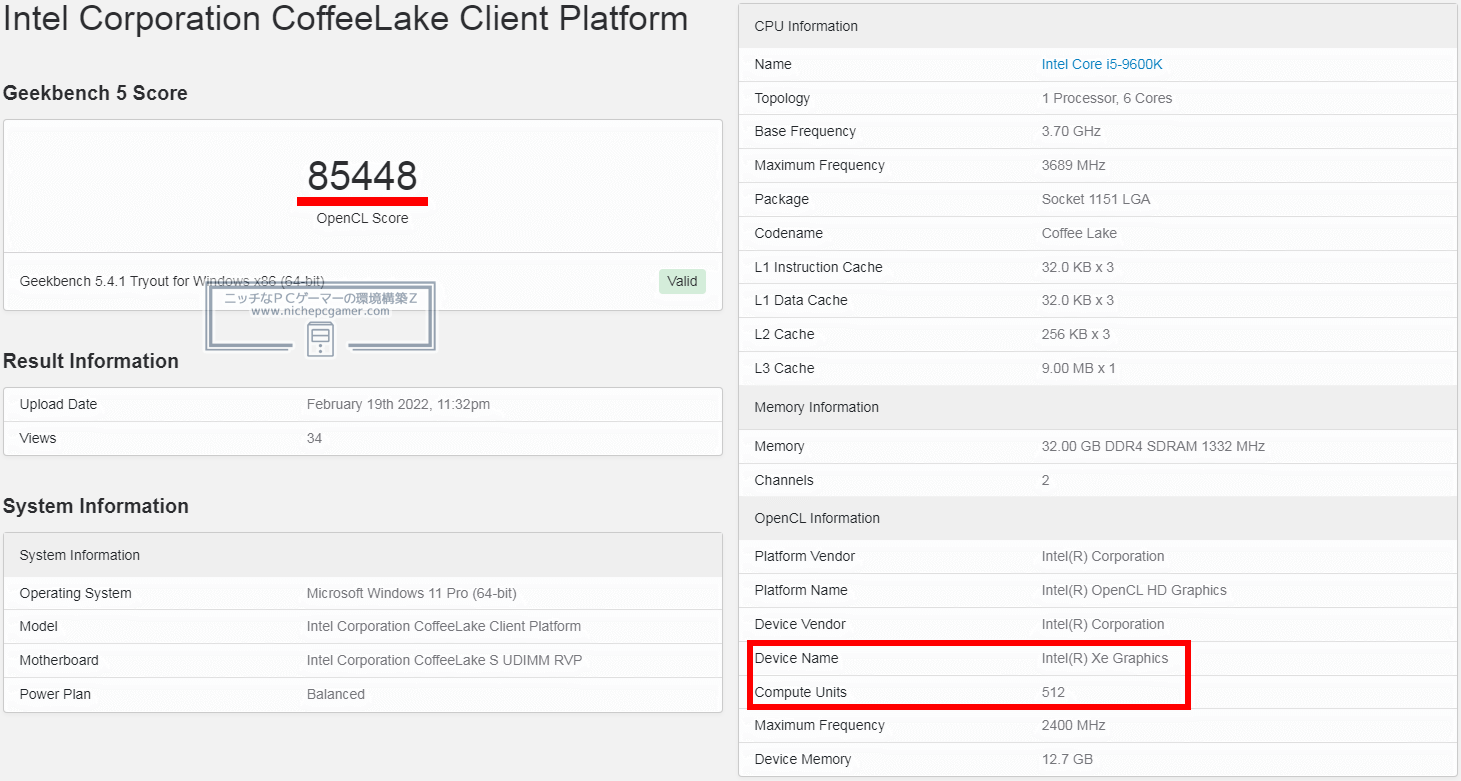1461x781 pixels.
Task: Click the green Valid badge
Action: (682, 281)
